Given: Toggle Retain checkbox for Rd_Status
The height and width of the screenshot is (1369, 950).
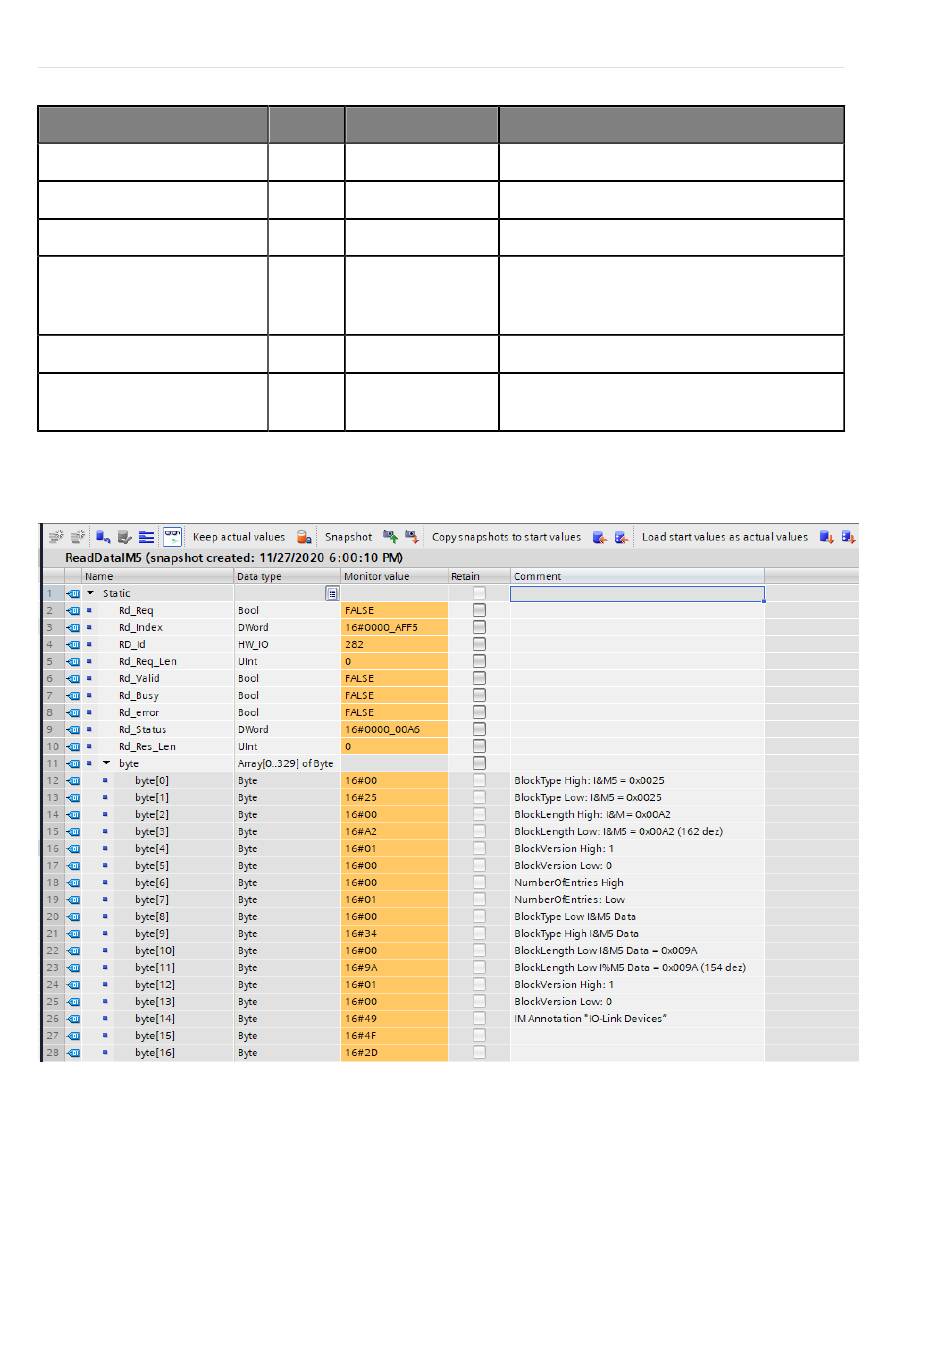Looking at the screenshot, I should [479, 729].
